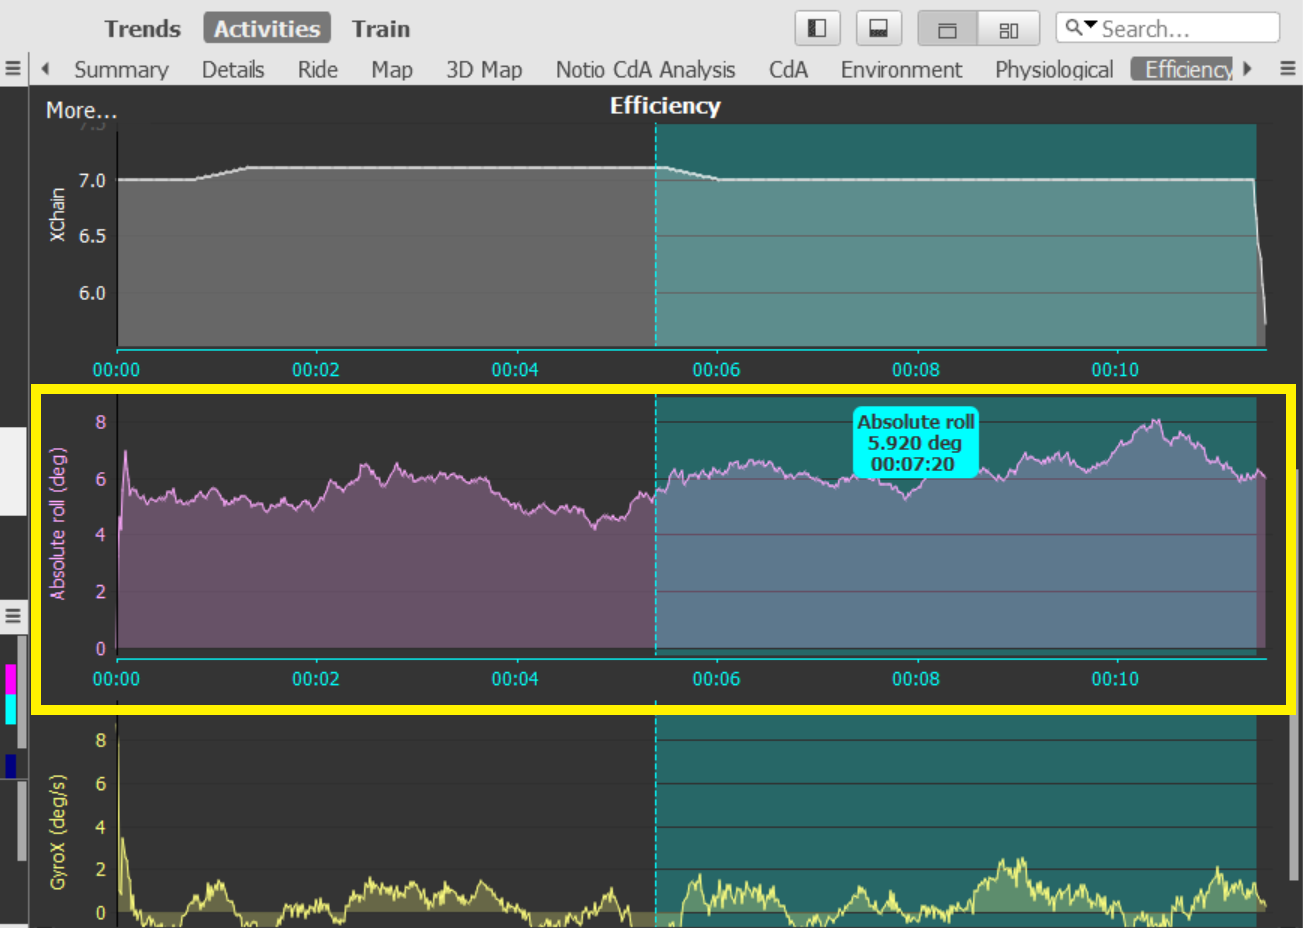Select the Activities view
Image resolution: width=1303 pixels, height=928 pixels.
click(x=267, y=28)
